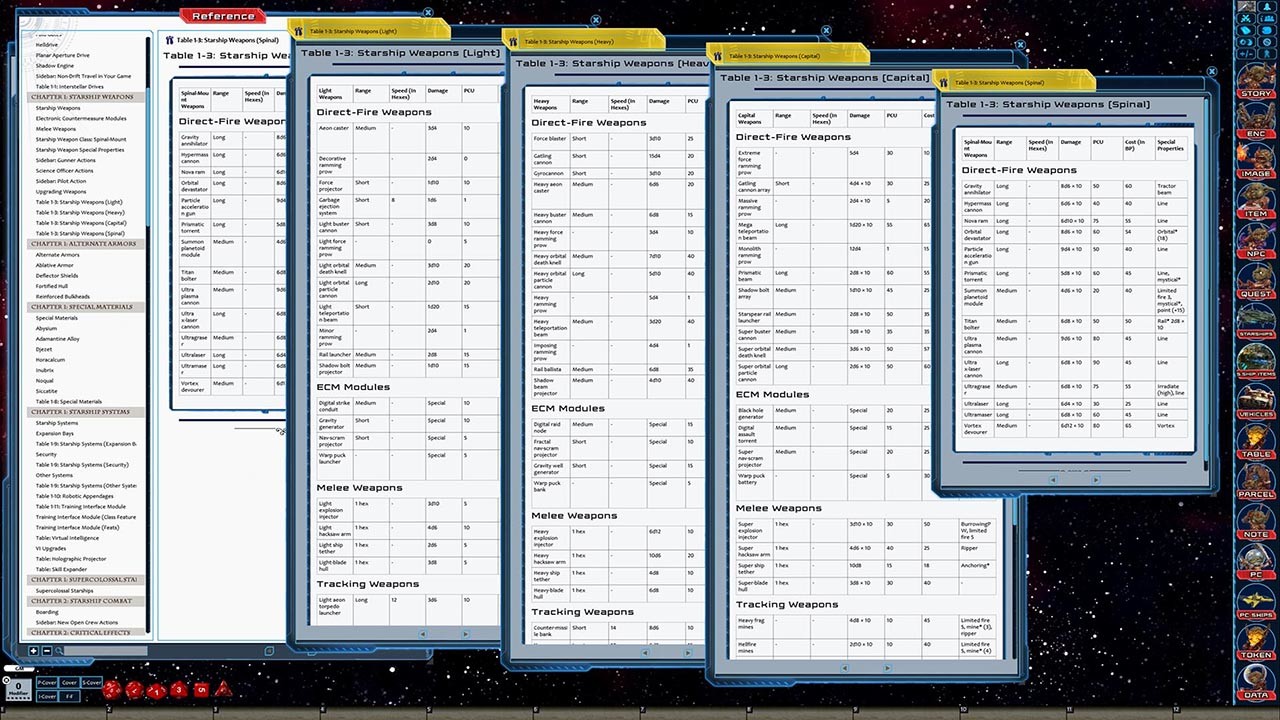Click the red d4 pyramid die
1280x720 pixels.
point(224,689)
